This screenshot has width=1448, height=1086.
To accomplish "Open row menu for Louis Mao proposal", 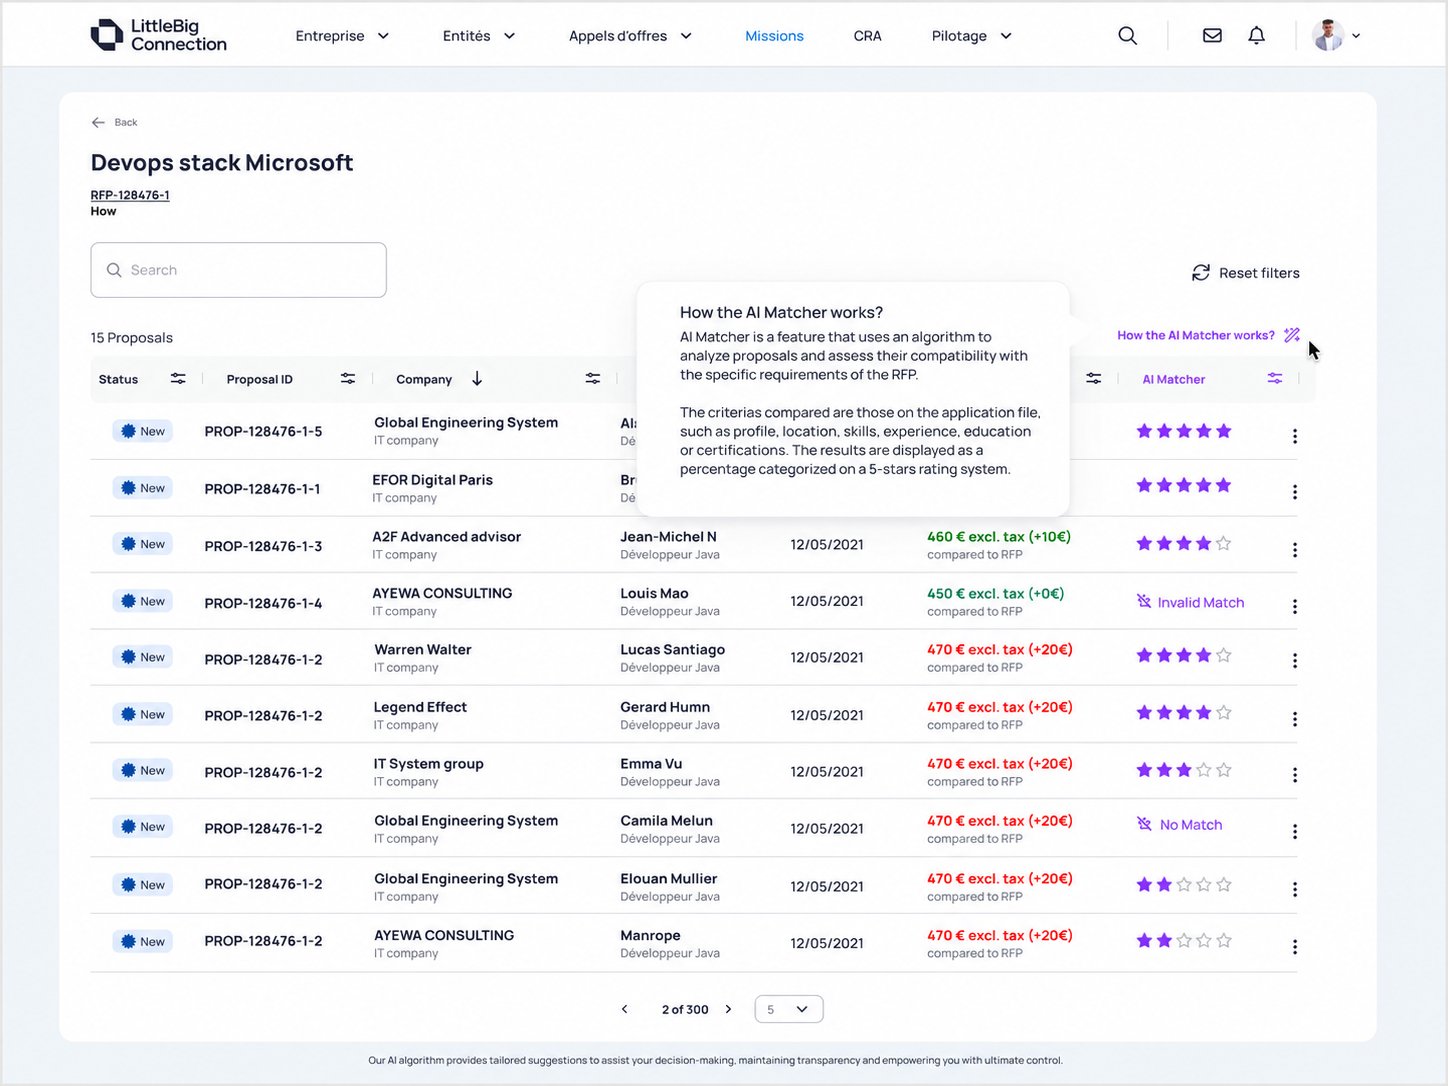I will click(x=1295, y=607).
